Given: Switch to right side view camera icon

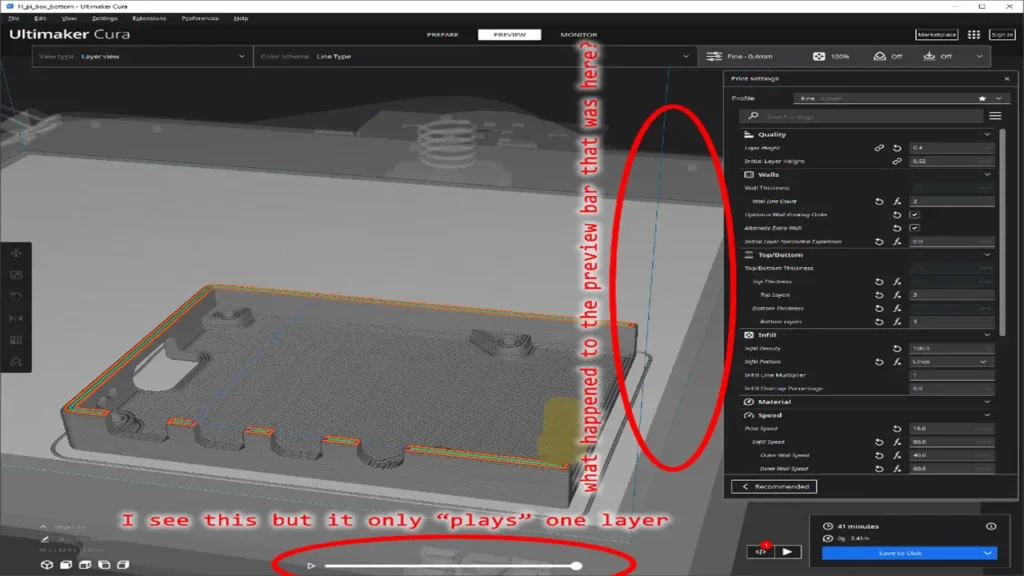Looking at the screenshot, I should click(123, 565).
